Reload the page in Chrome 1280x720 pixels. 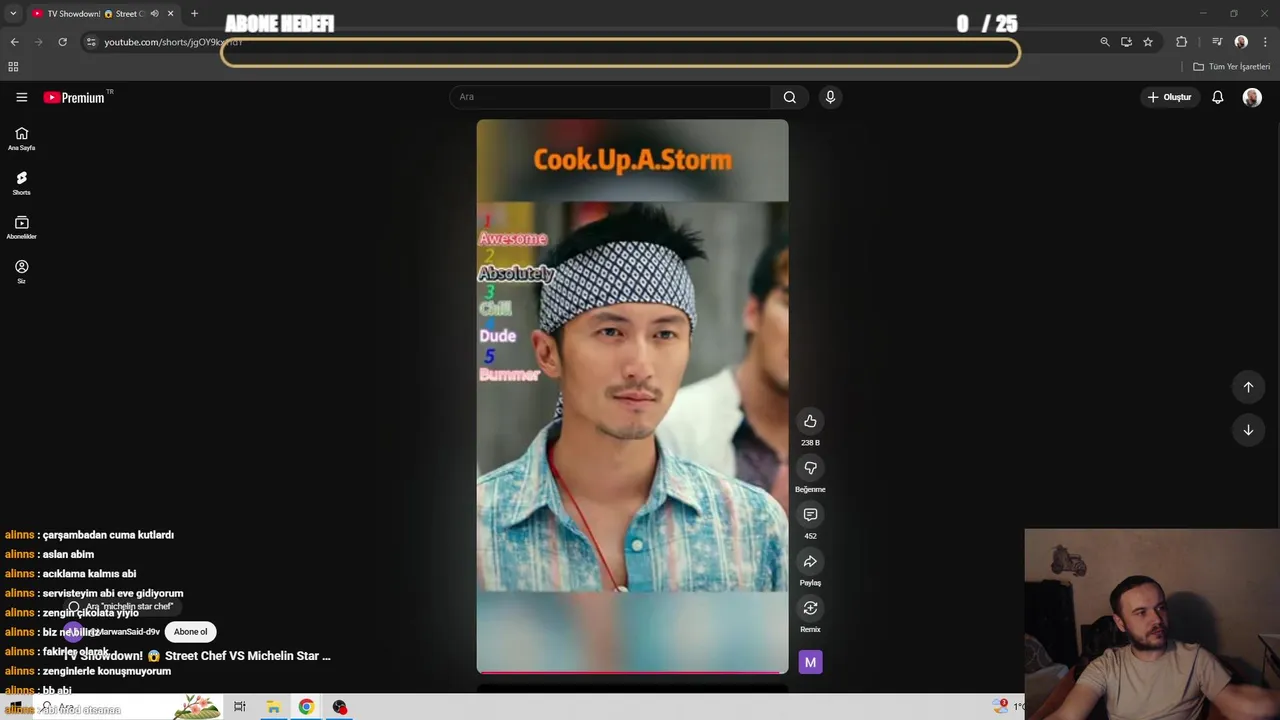pos(62,42)
